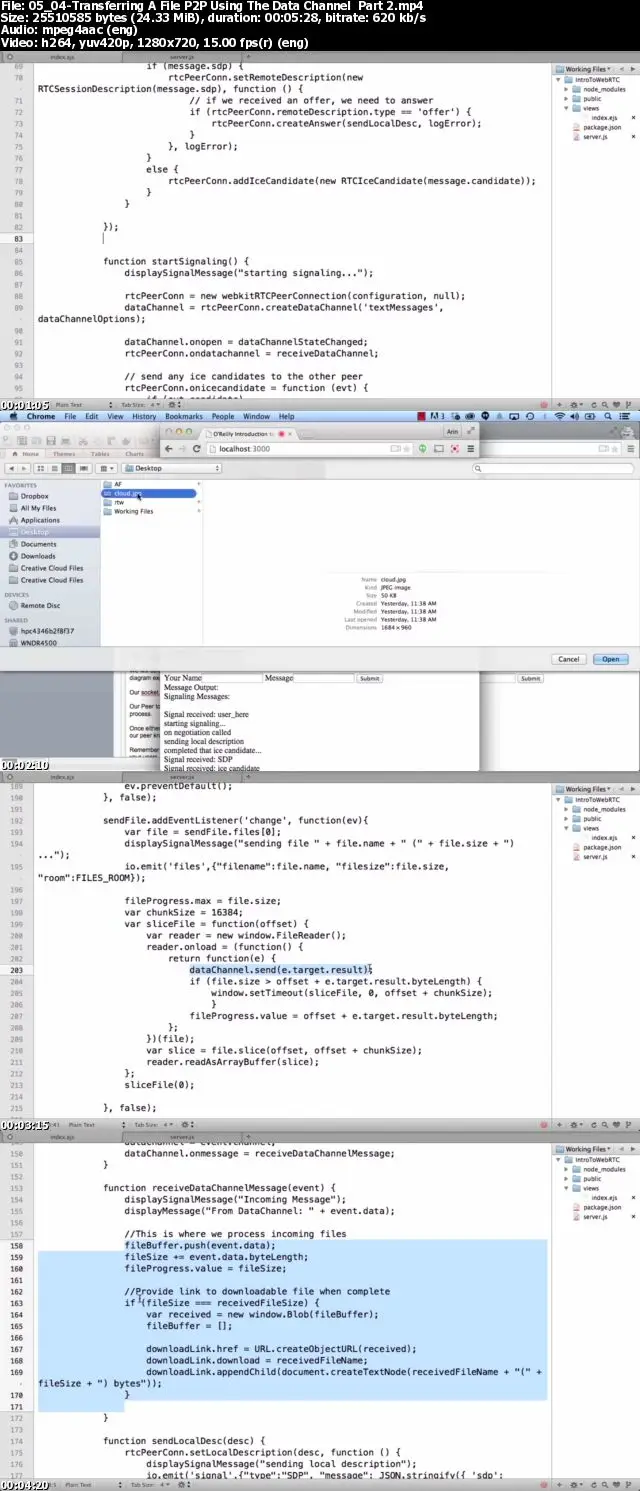Switch to server.js tab in the 00:03:15 frame
Image resolution: width=640 pixels, height=1491 pixels.
[182, 776]
